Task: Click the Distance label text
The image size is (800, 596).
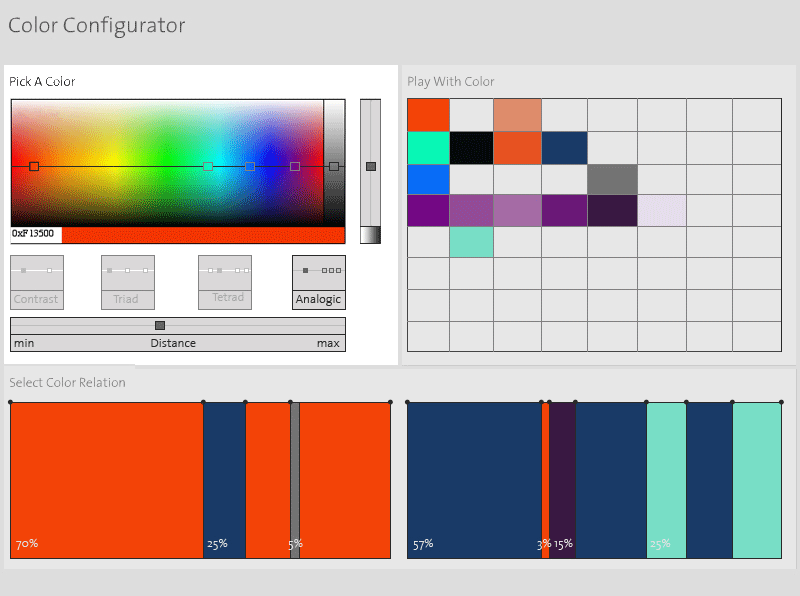Action: 173,343
